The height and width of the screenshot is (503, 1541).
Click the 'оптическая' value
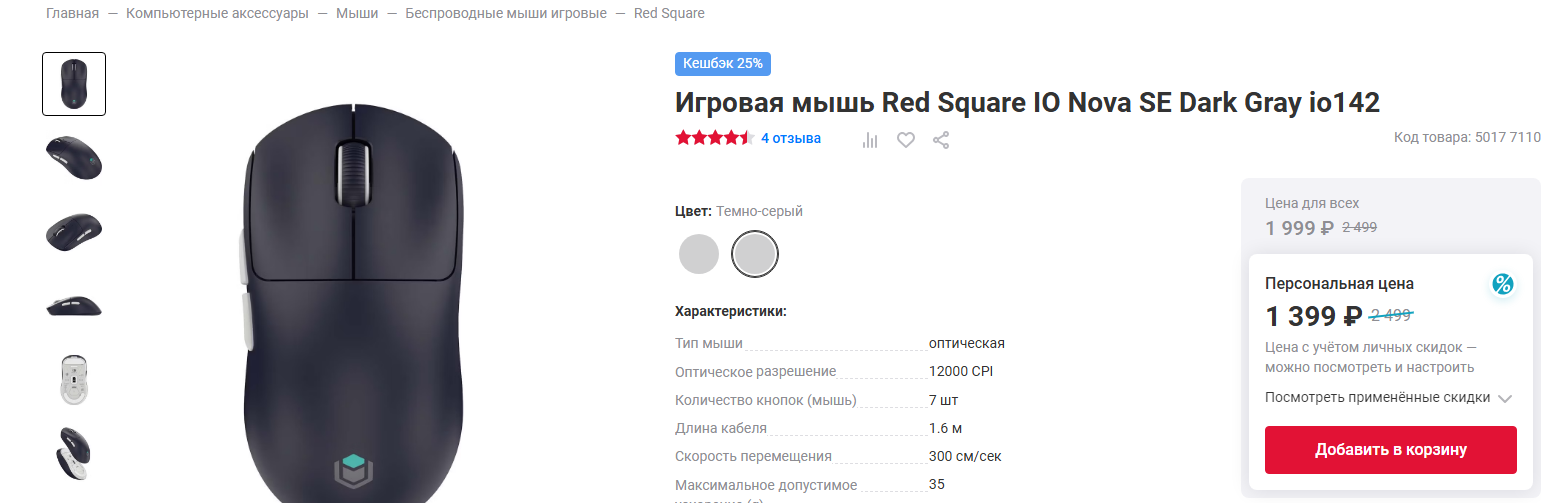(x=967, y=343)
